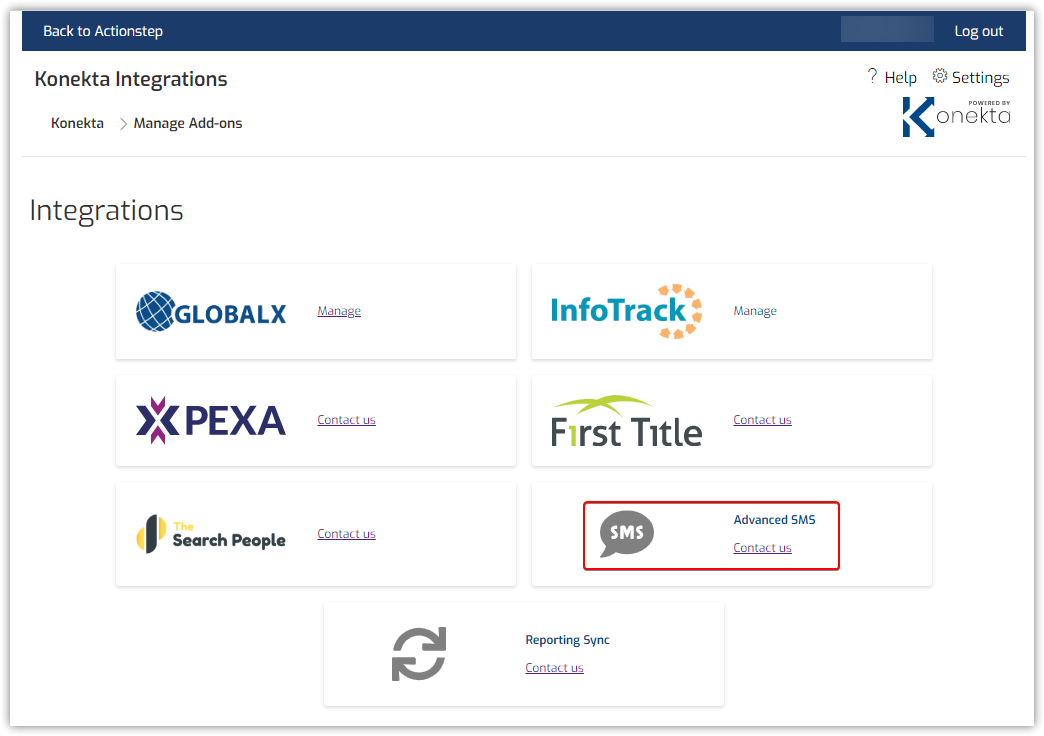Click the Advanced SMS title
The width and height of the screenshot is (1044, 736).
point(774,520)
